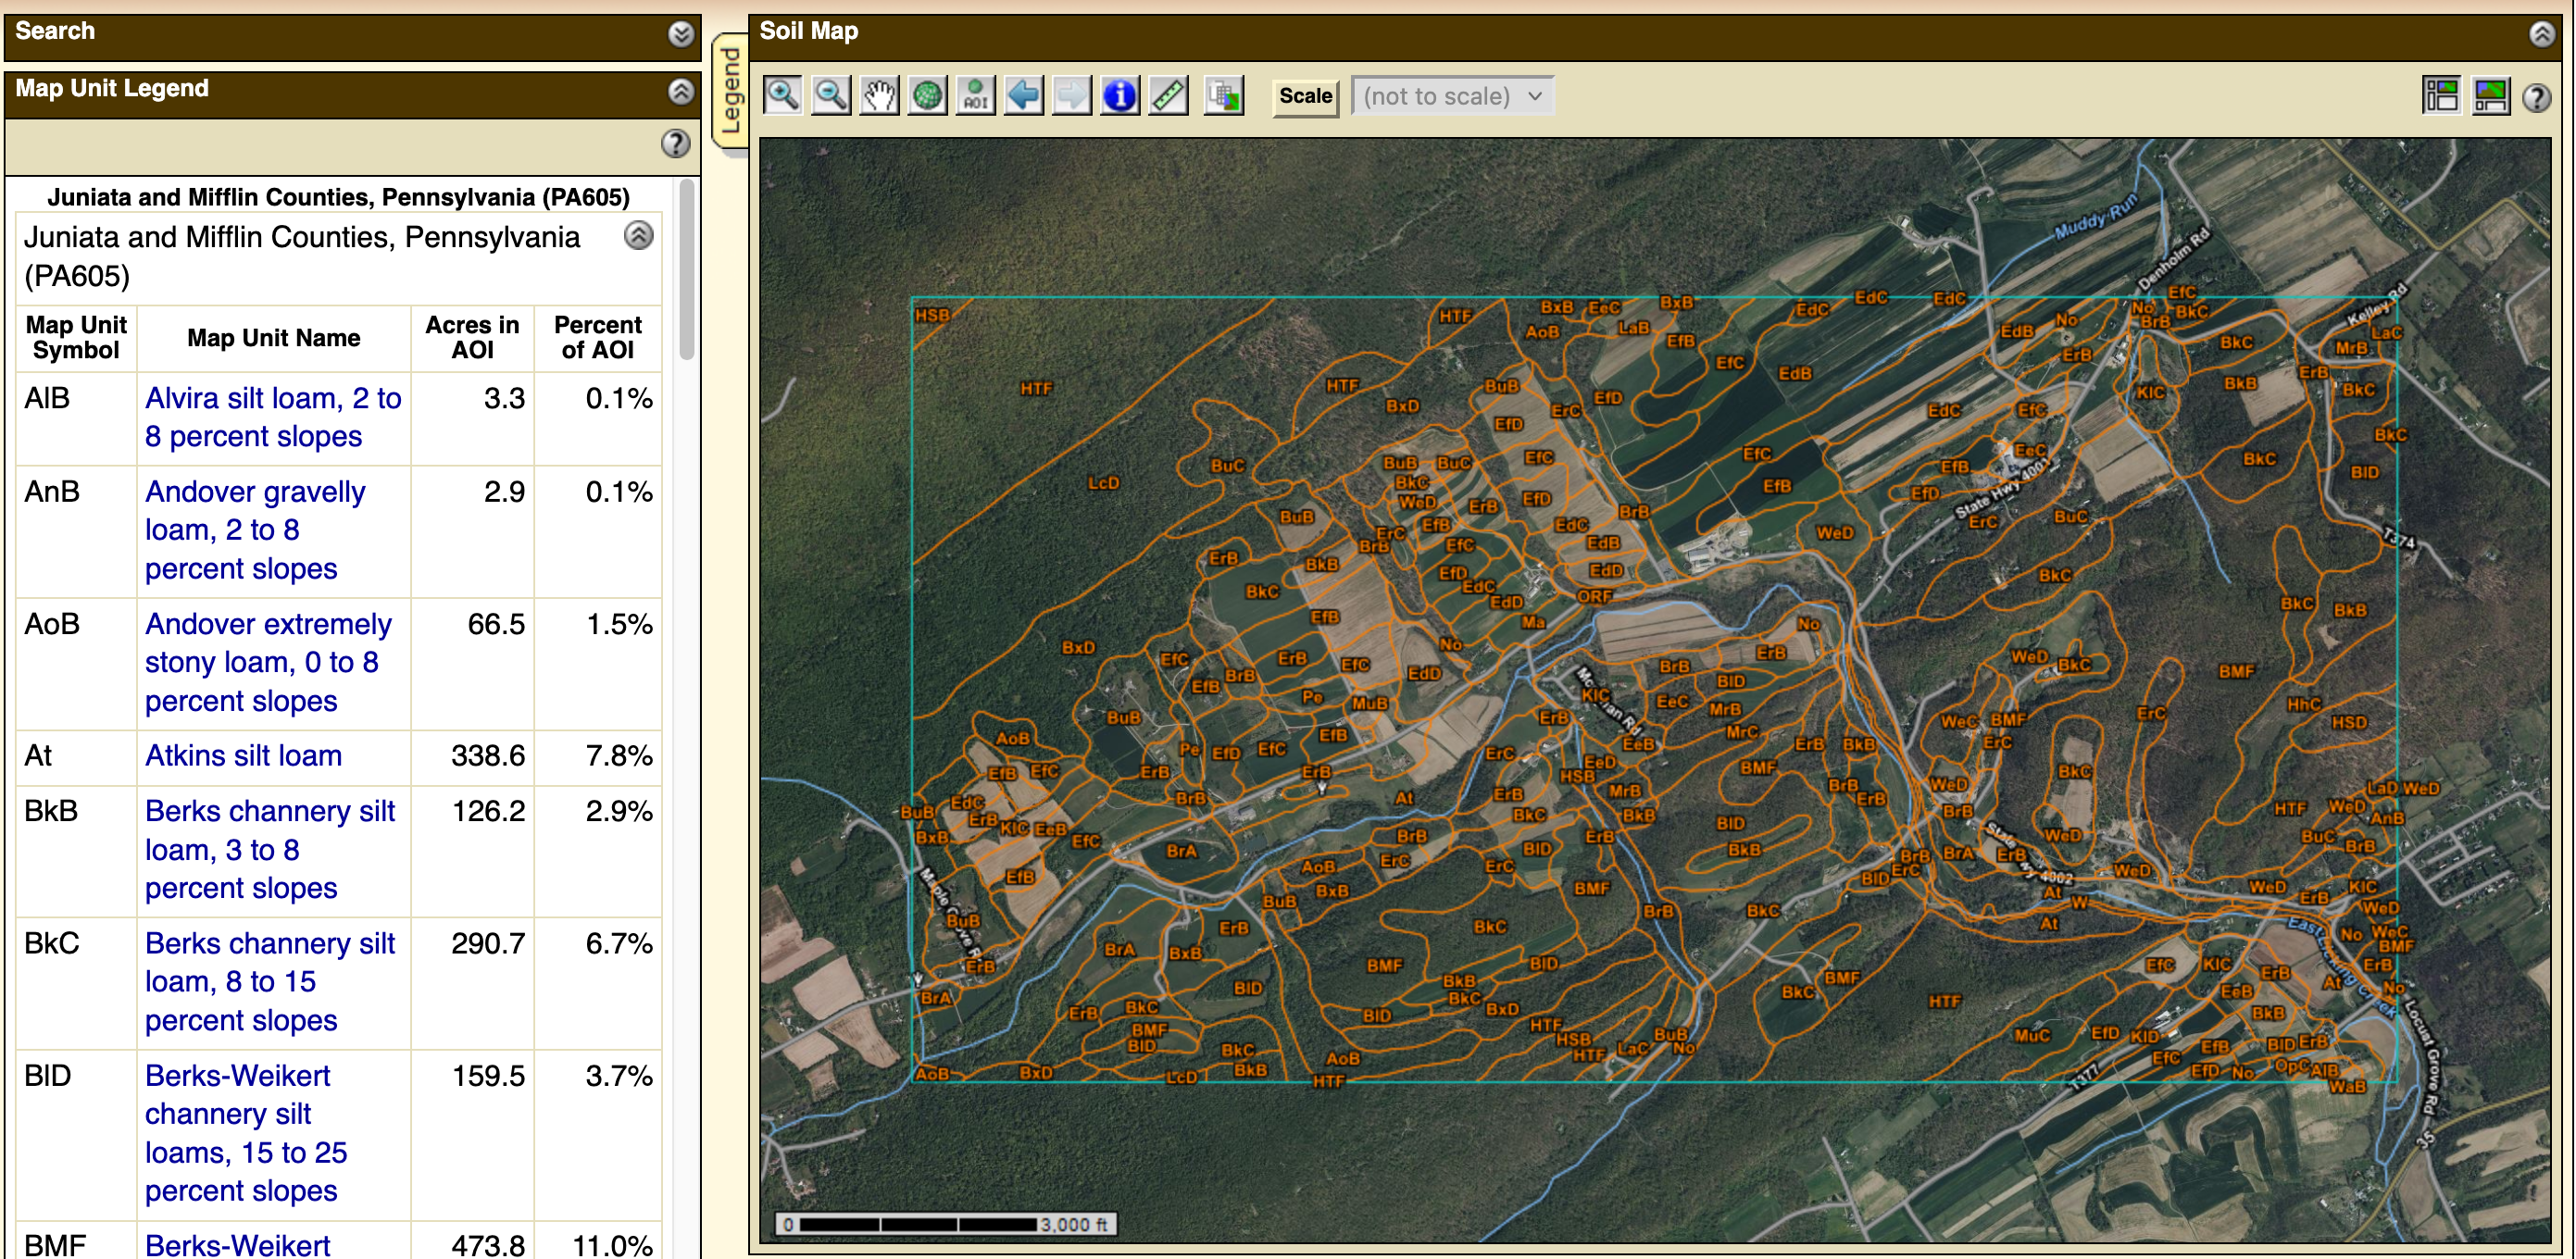Expand the Search panel
This screenshot has width=2576, height=1259.
point(681,34)
